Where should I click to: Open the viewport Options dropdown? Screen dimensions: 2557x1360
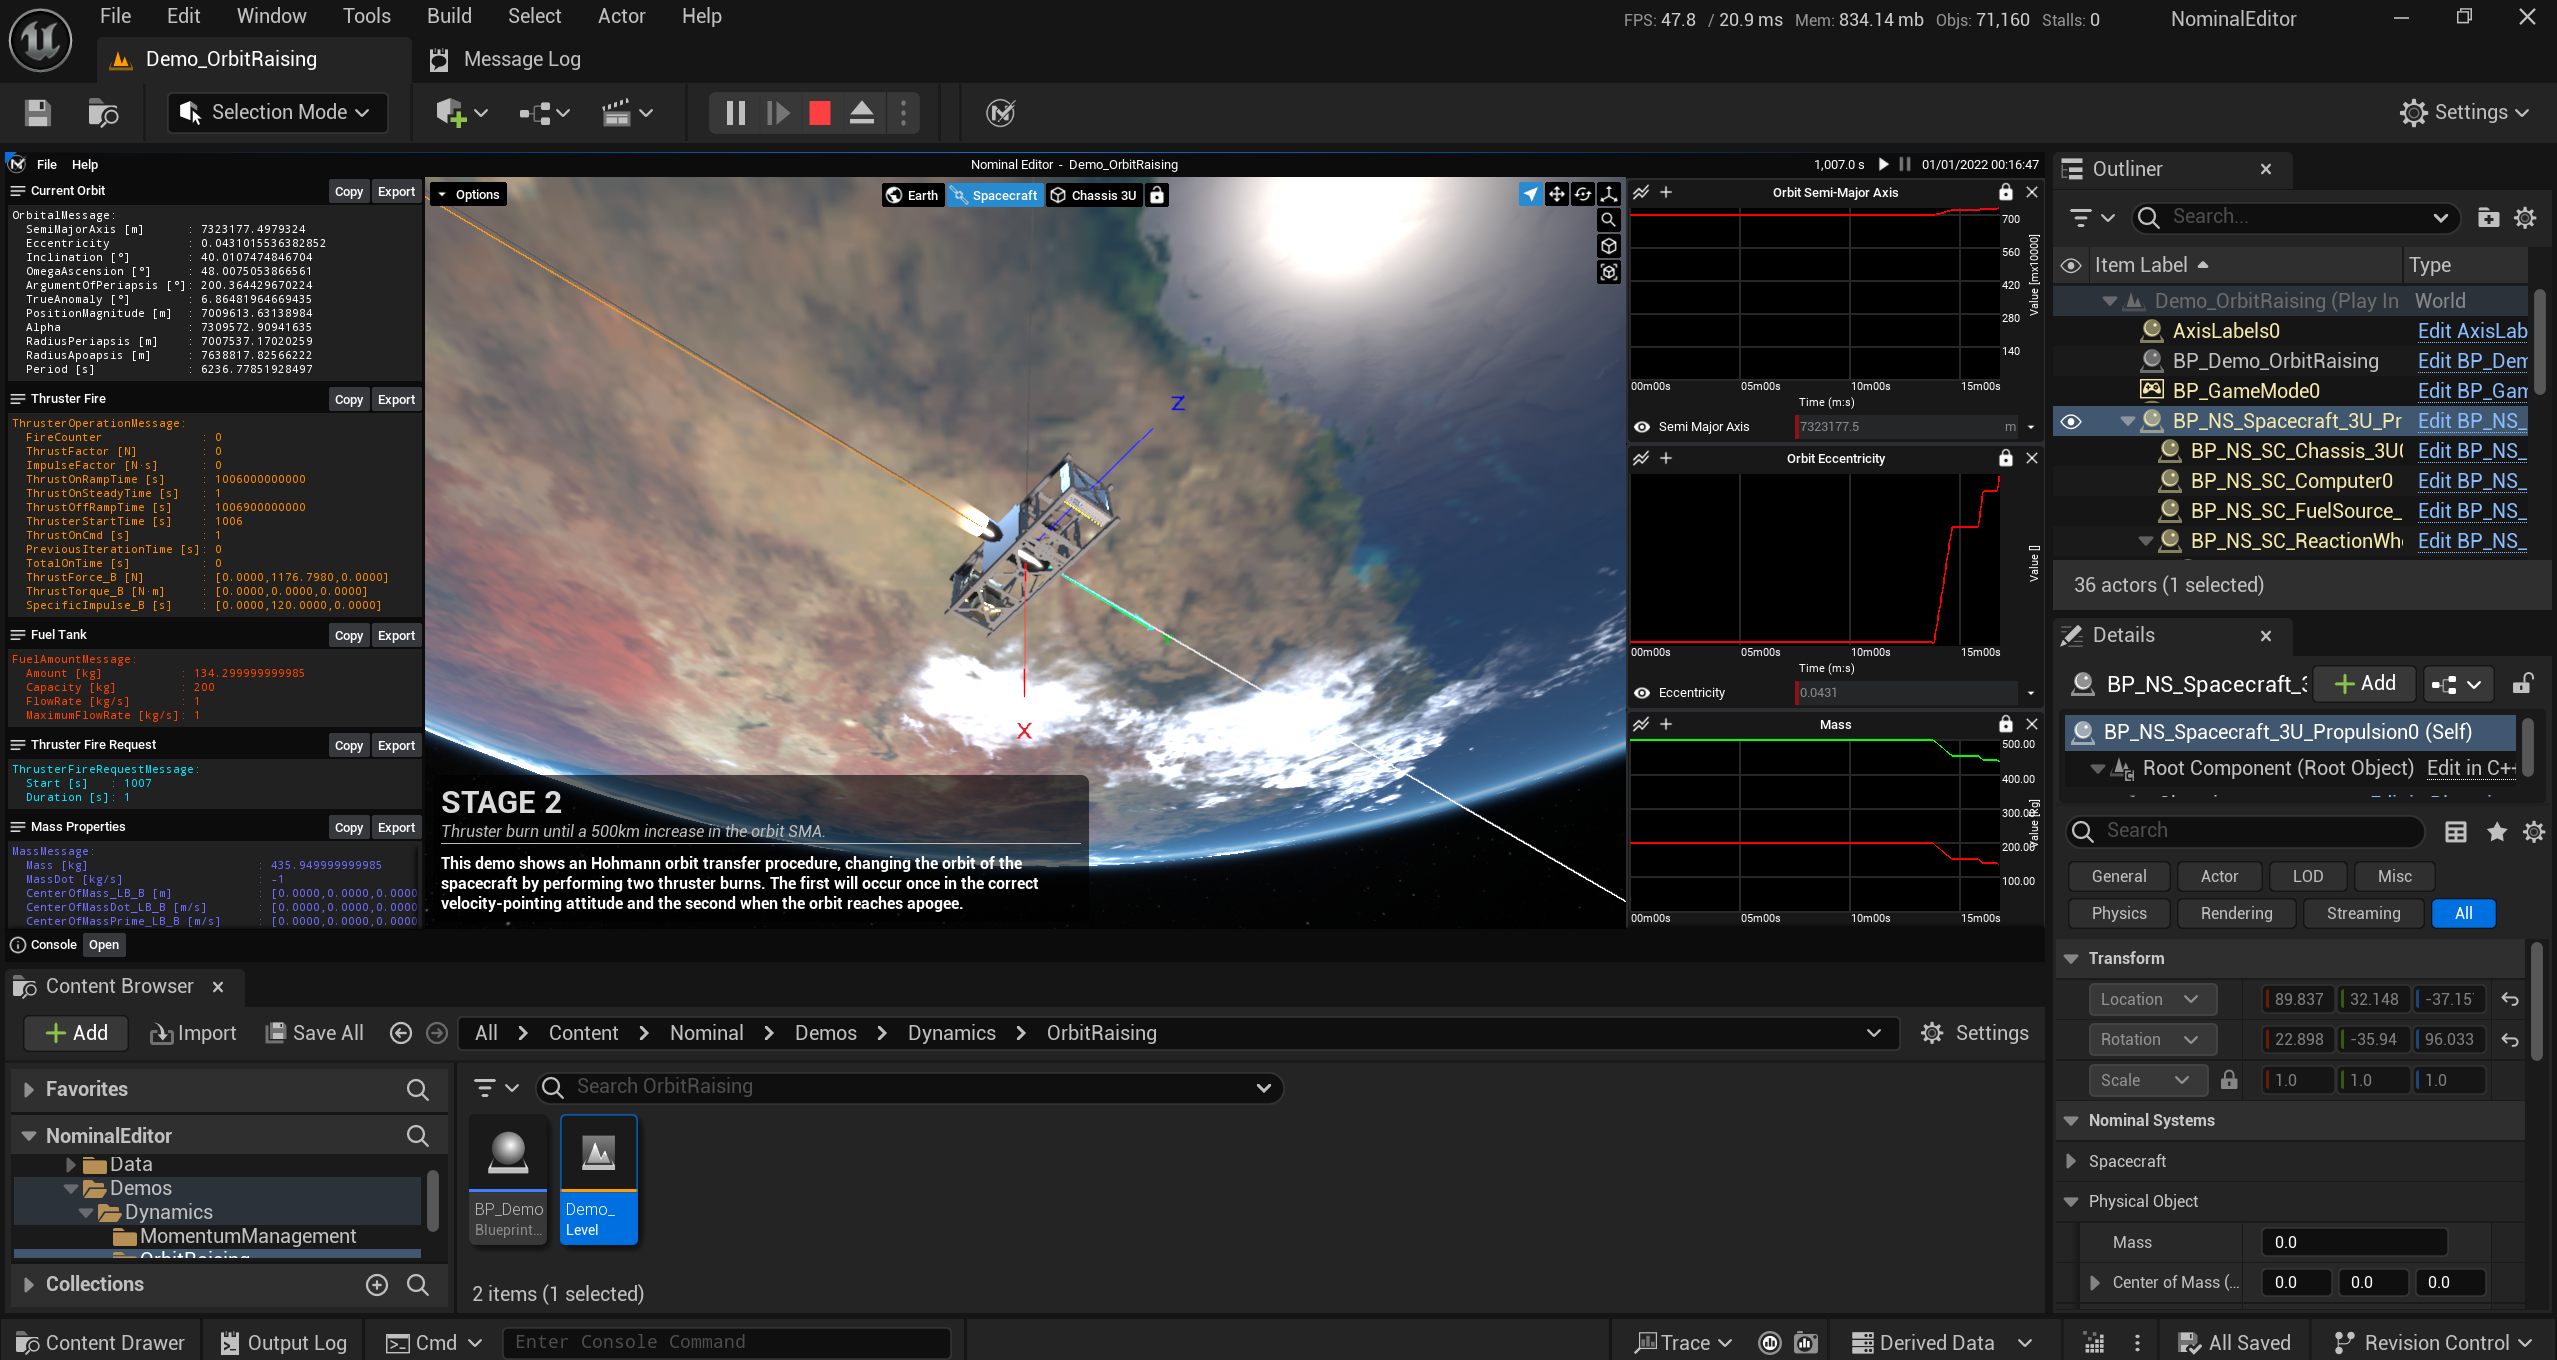coord(469,195)
